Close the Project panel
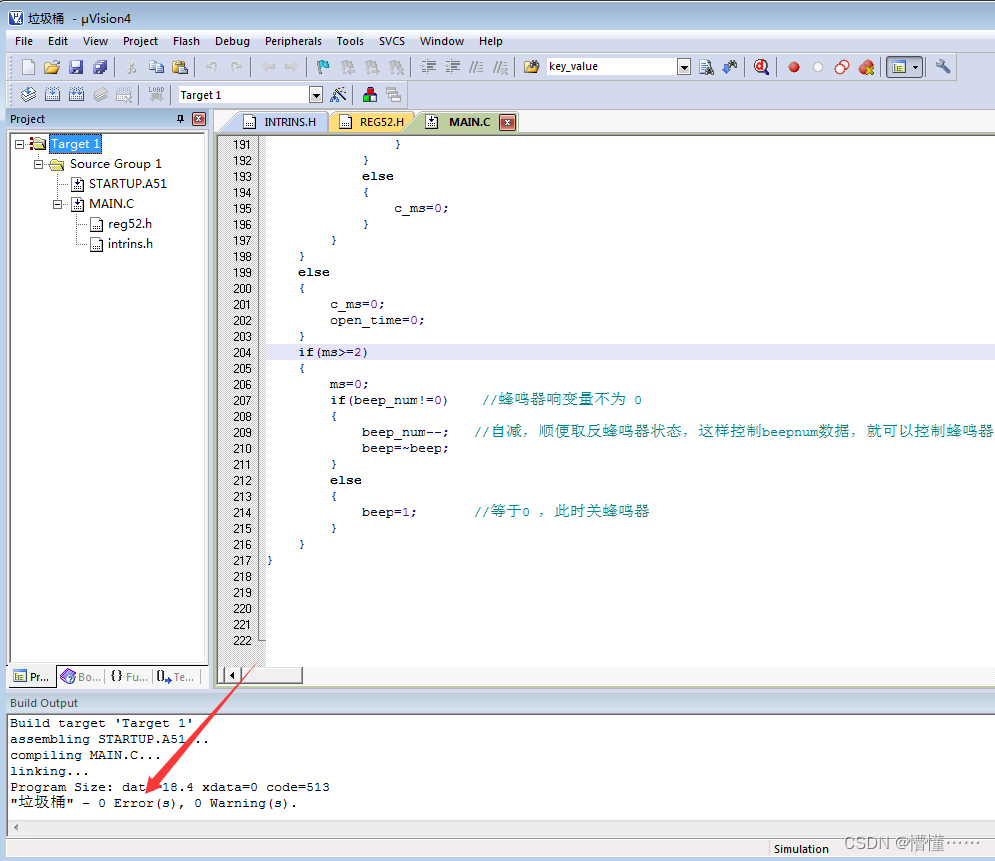This screenshot has width=995, height=861. (199, 119)
